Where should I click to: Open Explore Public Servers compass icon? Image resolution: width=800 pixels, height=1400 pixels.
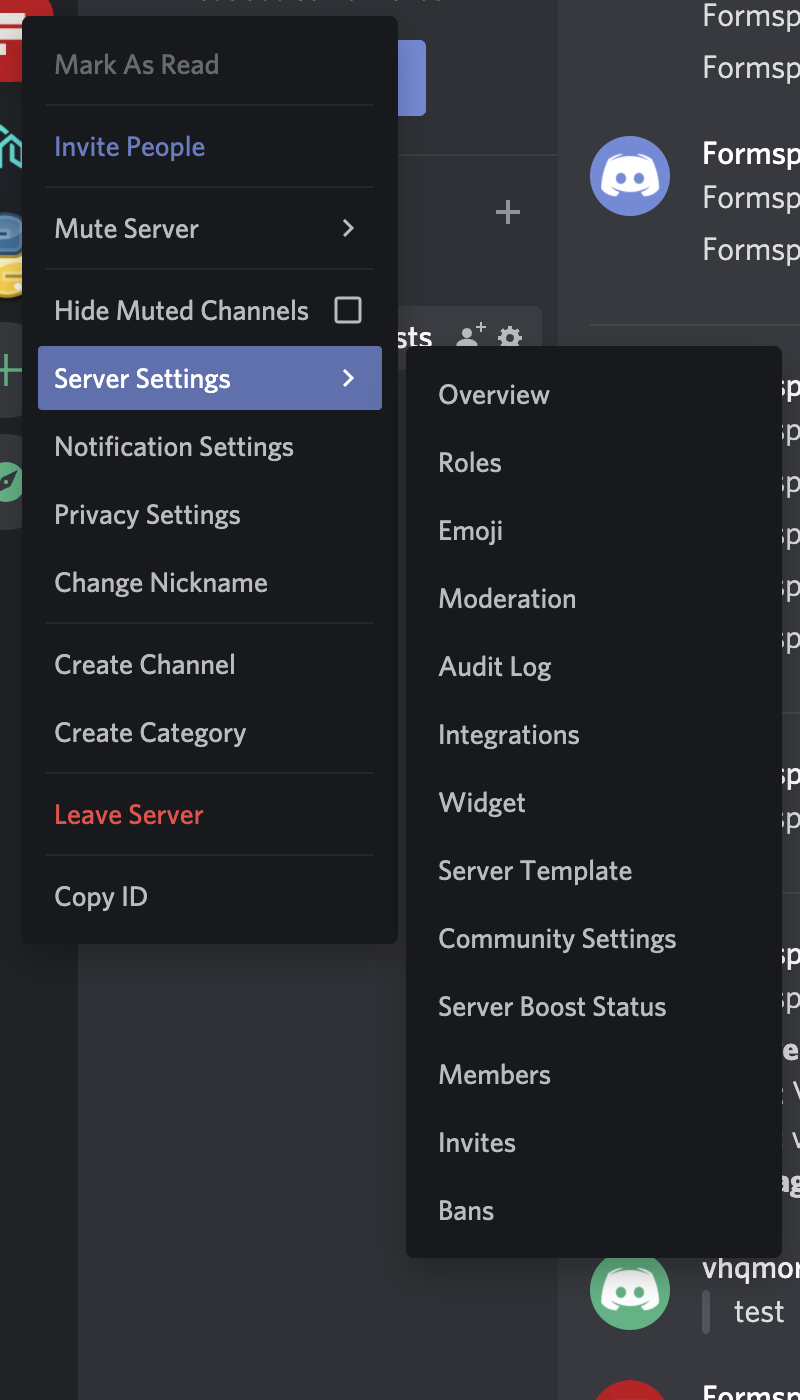10,482
